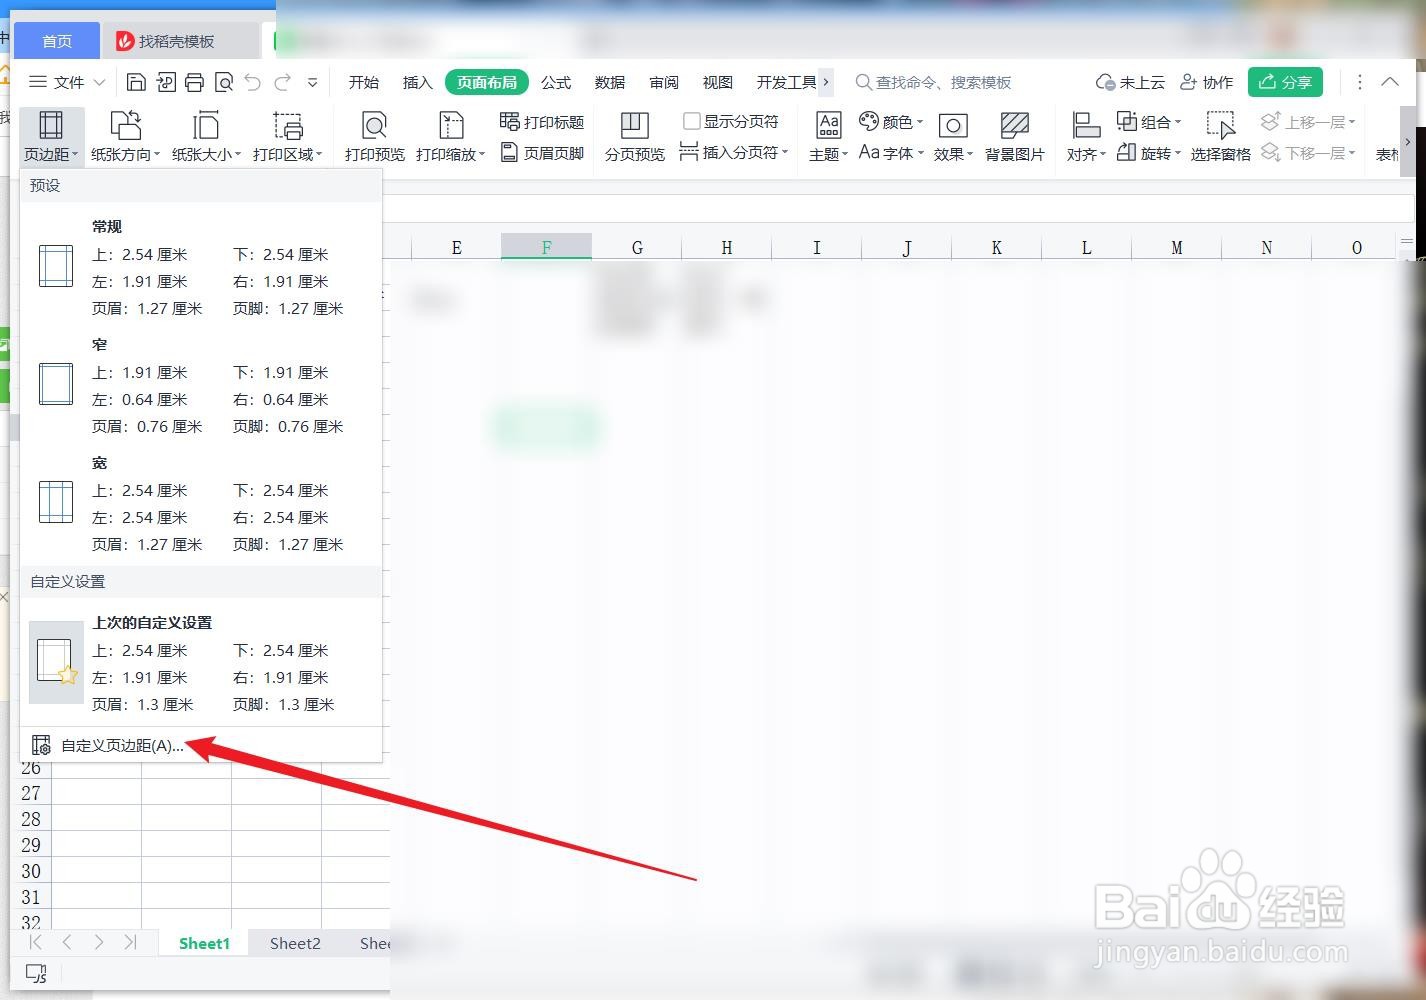The width and height of the screenshot is (1426, 1000).
Task: Open the quick access toolbar customize dropdown
Action: click(x=313, y=82)
